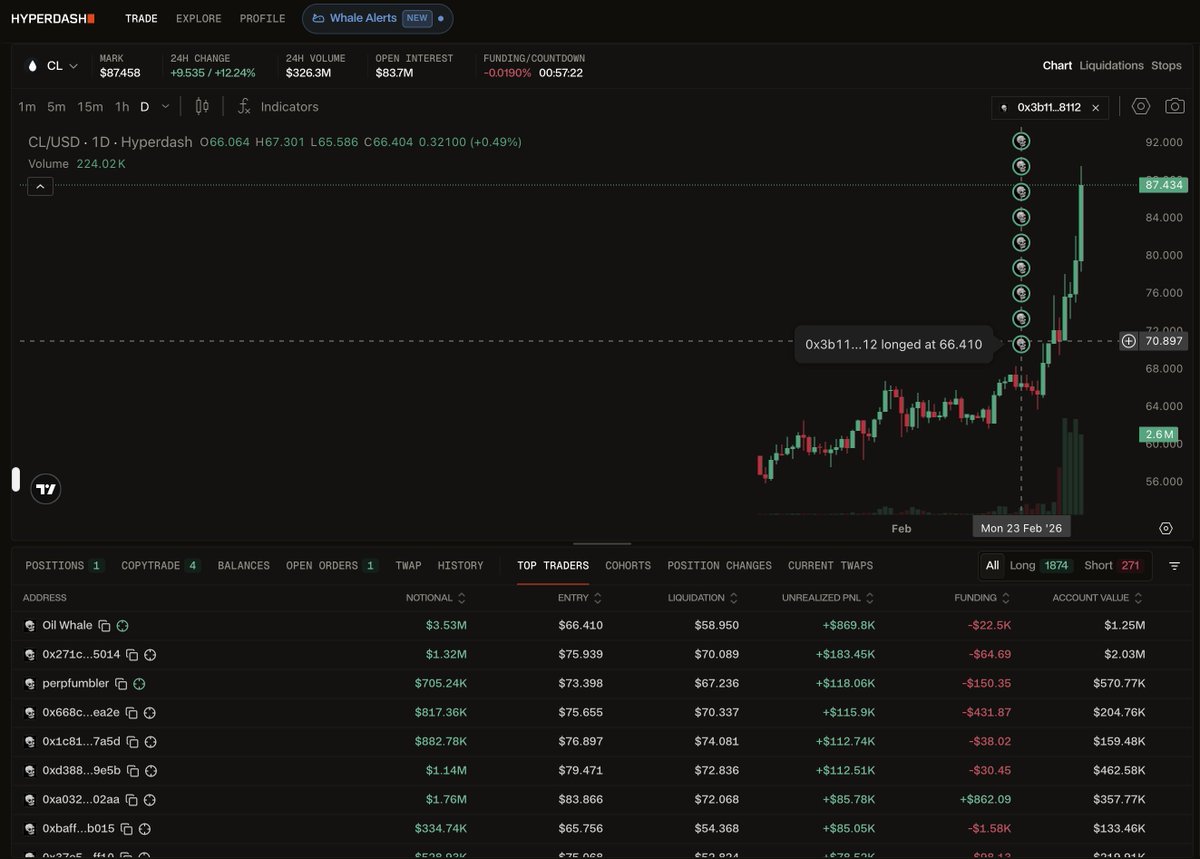1200x859 pixels.
Task: Toggle green tracking icon for perpfumbler
Action: pyautogui.click(x=139, y=683)
